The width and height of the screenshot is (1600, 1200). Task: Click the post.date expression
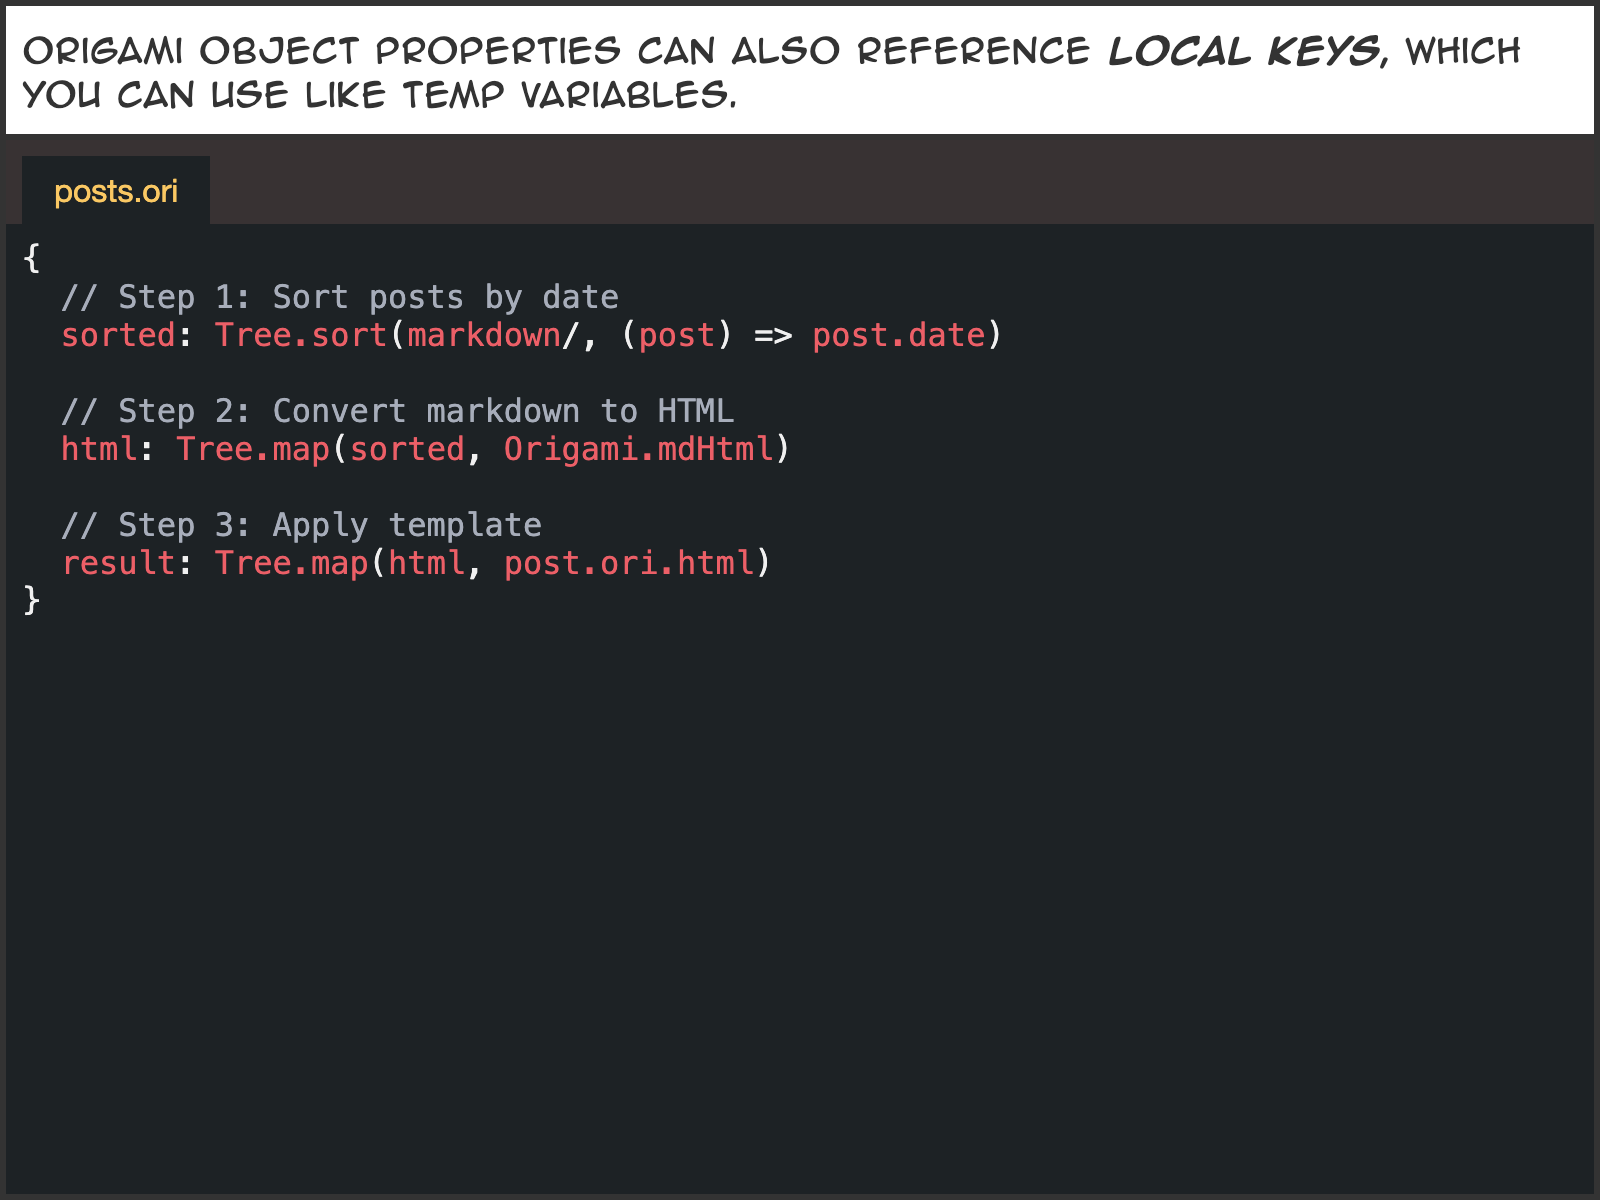coord(898,335)
